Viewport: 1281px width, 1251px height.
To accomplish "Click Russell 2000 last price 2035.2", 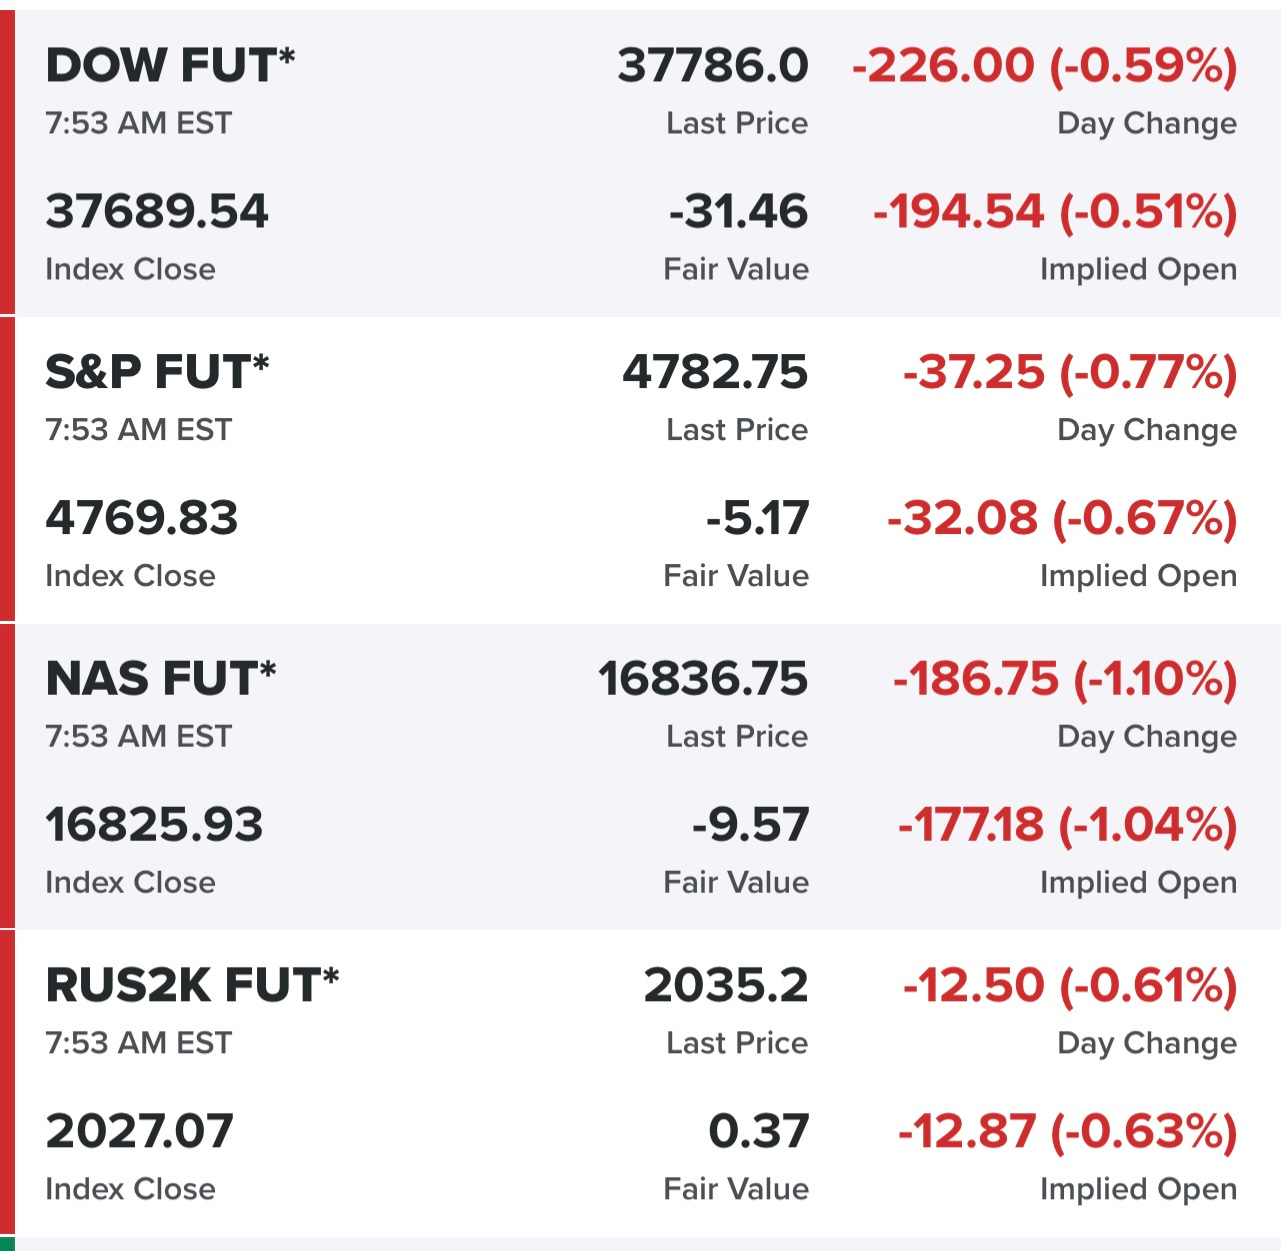I will (726, 985).
